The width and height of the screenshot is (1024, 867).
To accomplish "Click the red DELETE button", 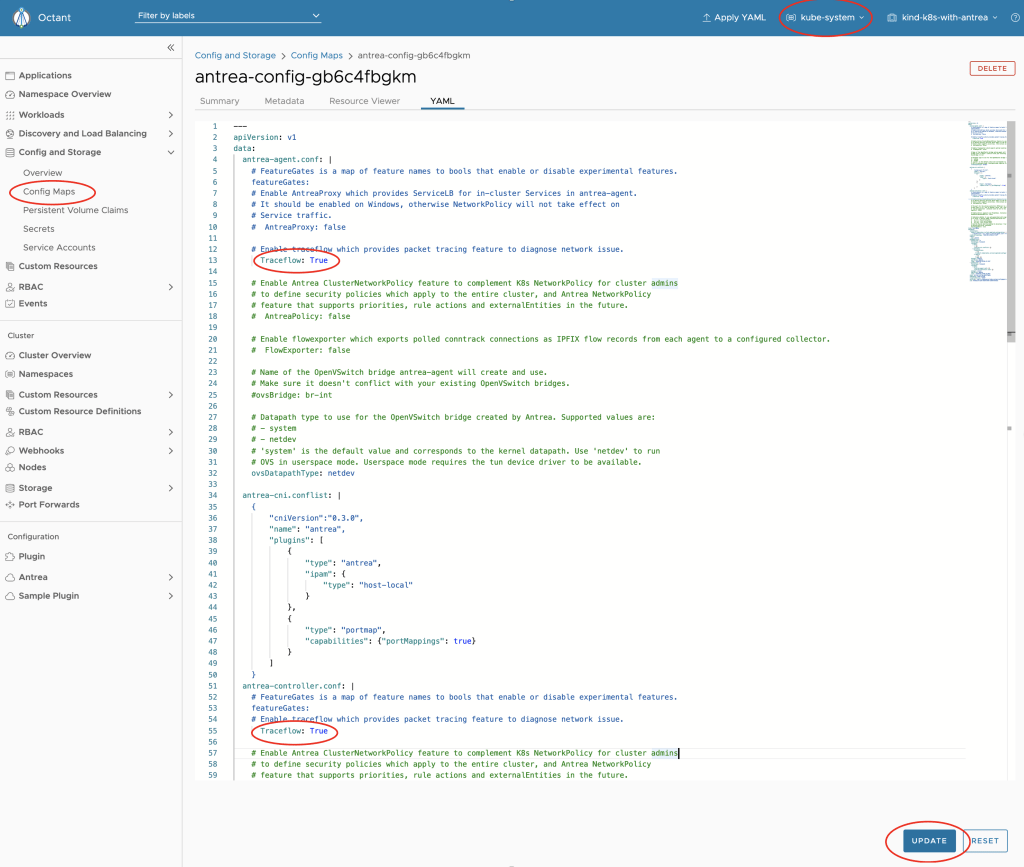I will tap(991, 68).
